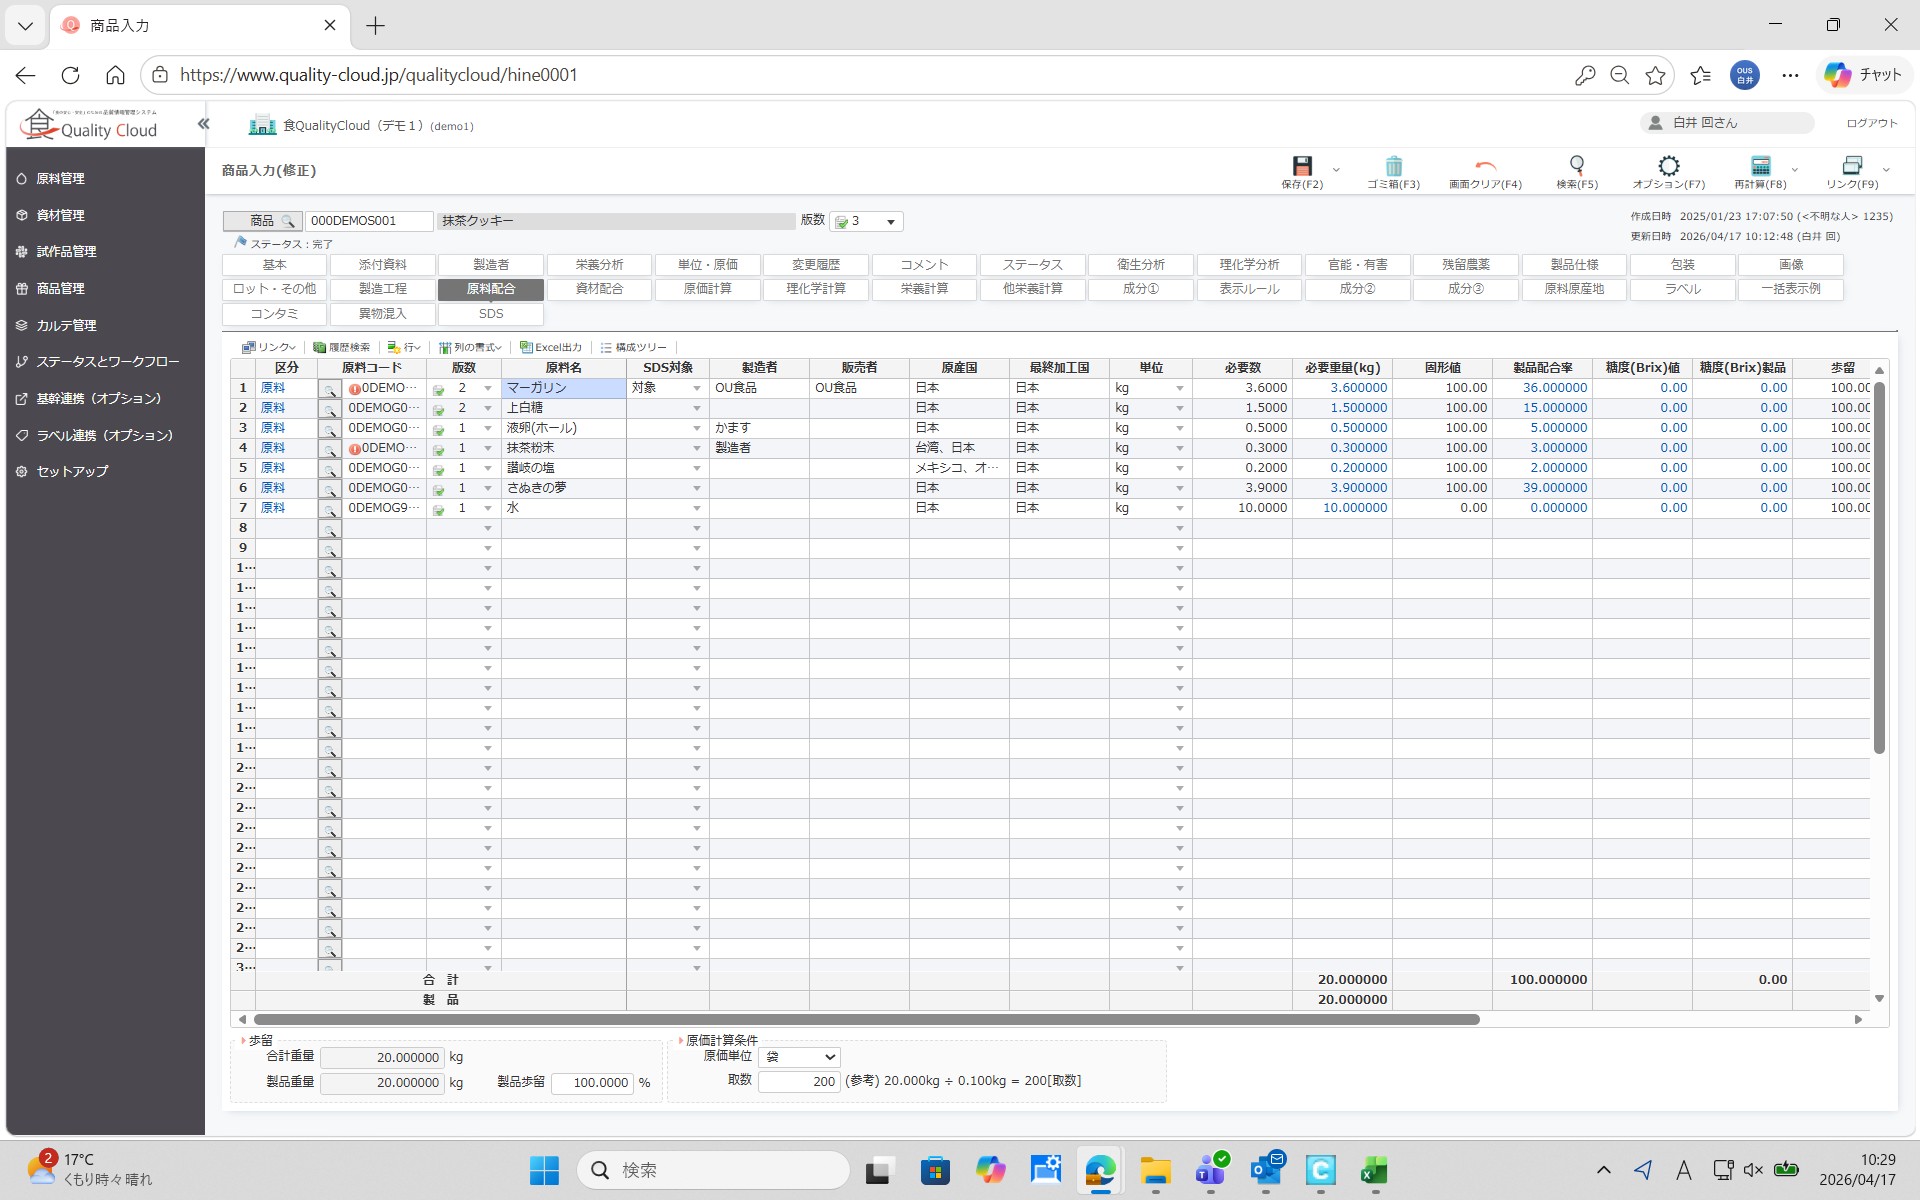Open 版数 dropdown for row 6 さぬきの夢
The image size is (1920, 1200).
(x=488, y=489)
